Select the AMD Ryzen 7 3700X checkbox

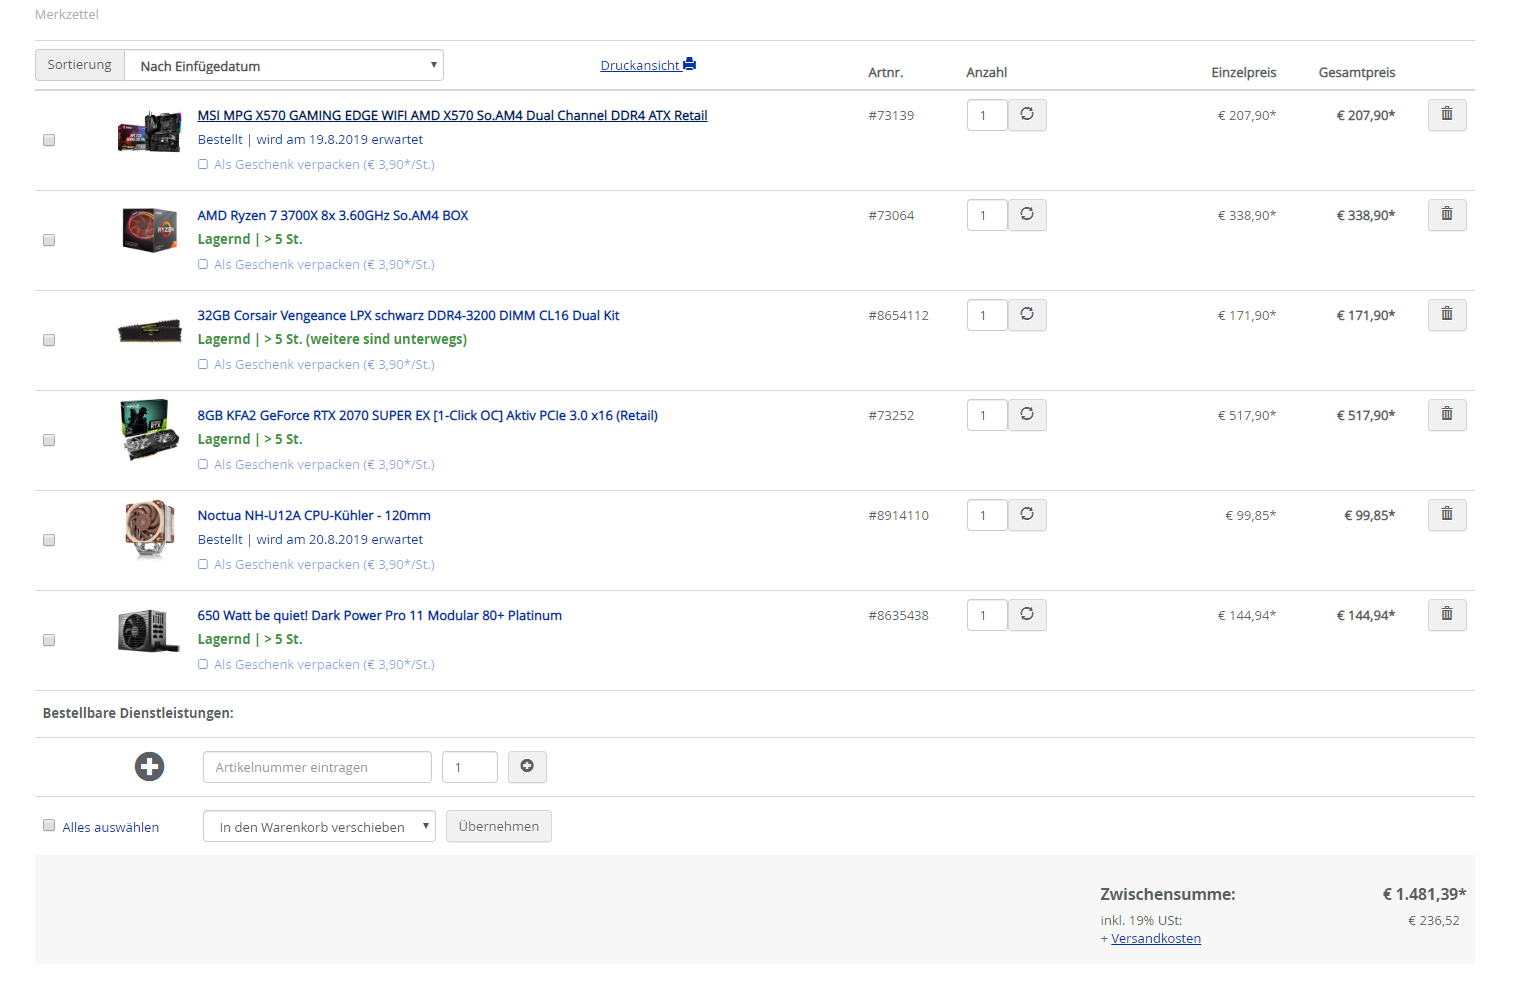49,240
